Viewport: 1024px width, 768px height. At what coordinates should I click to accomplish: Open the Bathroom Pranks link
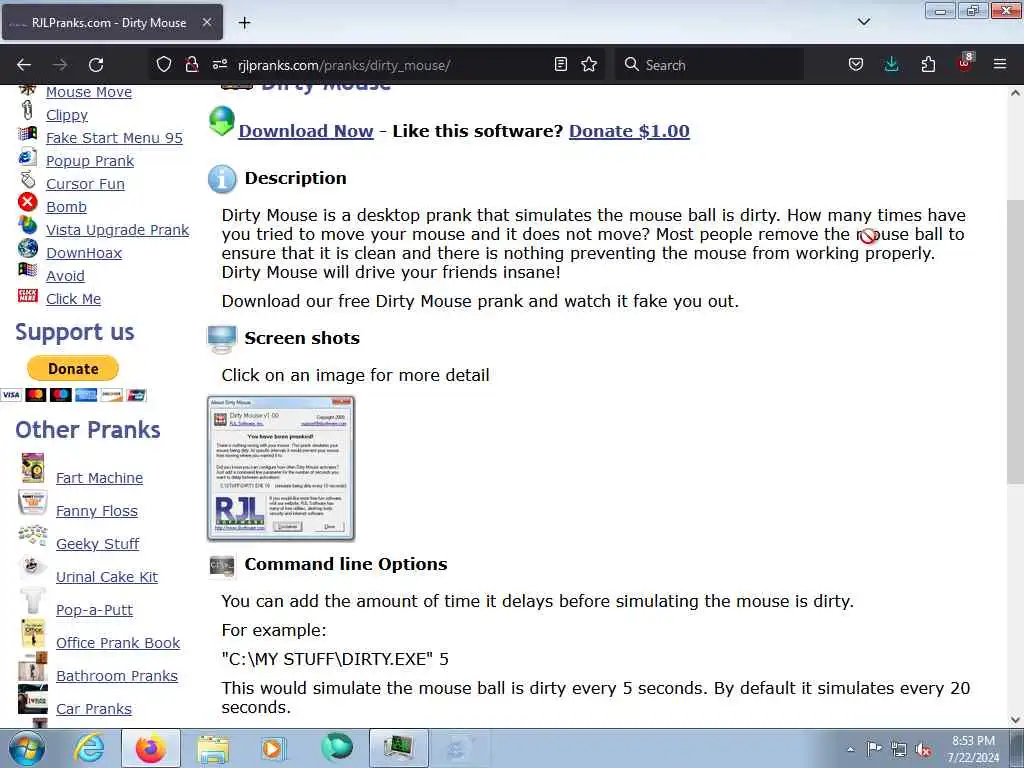117,676
